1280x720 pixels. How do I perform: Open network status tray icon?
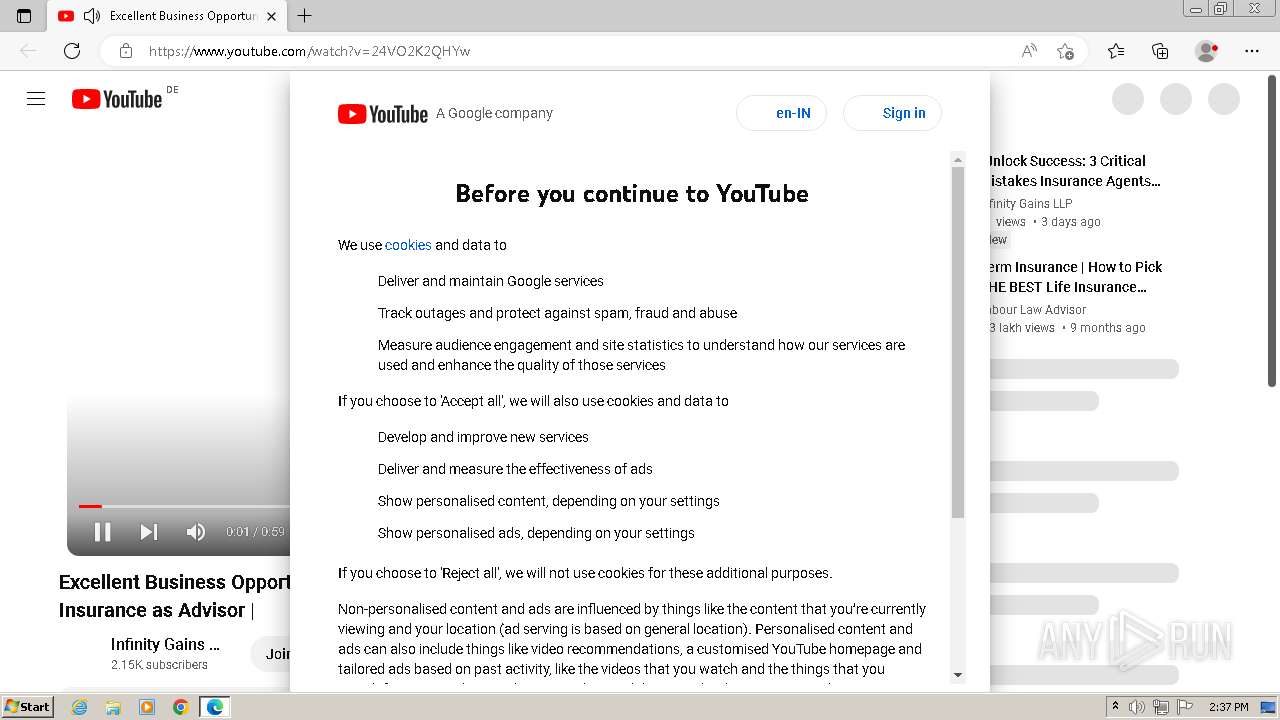pos(1161,707)
